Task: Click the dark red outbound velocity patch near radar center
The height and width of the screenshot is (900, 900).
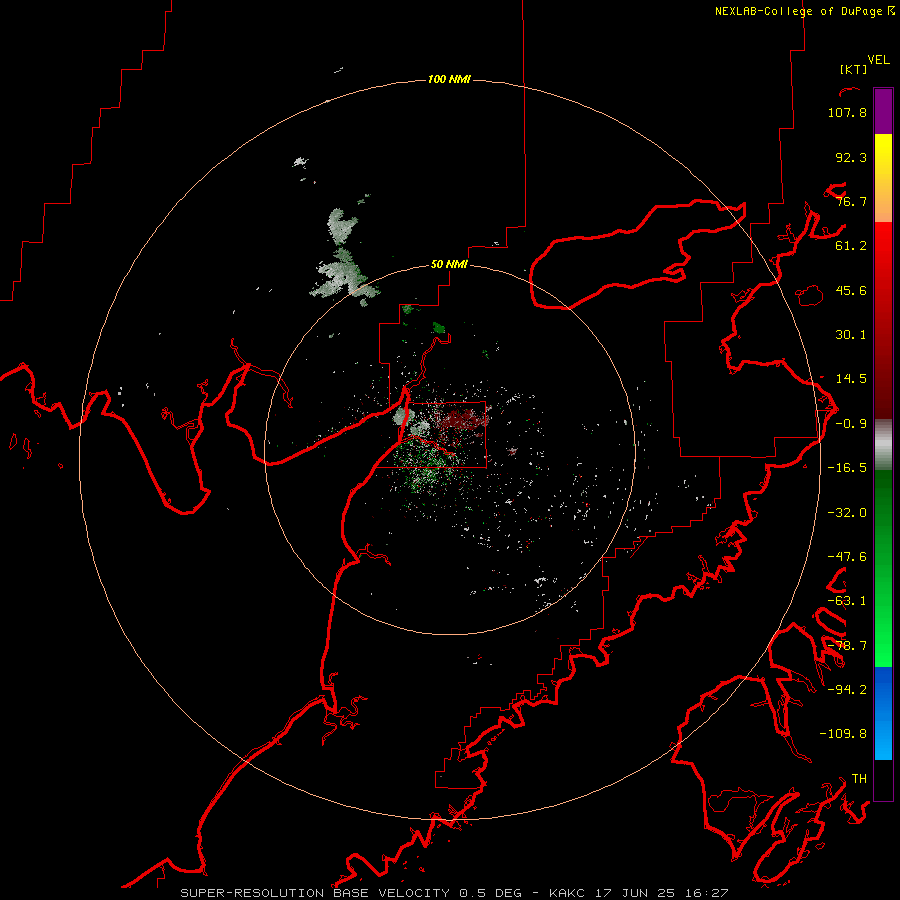Action: (464, 419)
